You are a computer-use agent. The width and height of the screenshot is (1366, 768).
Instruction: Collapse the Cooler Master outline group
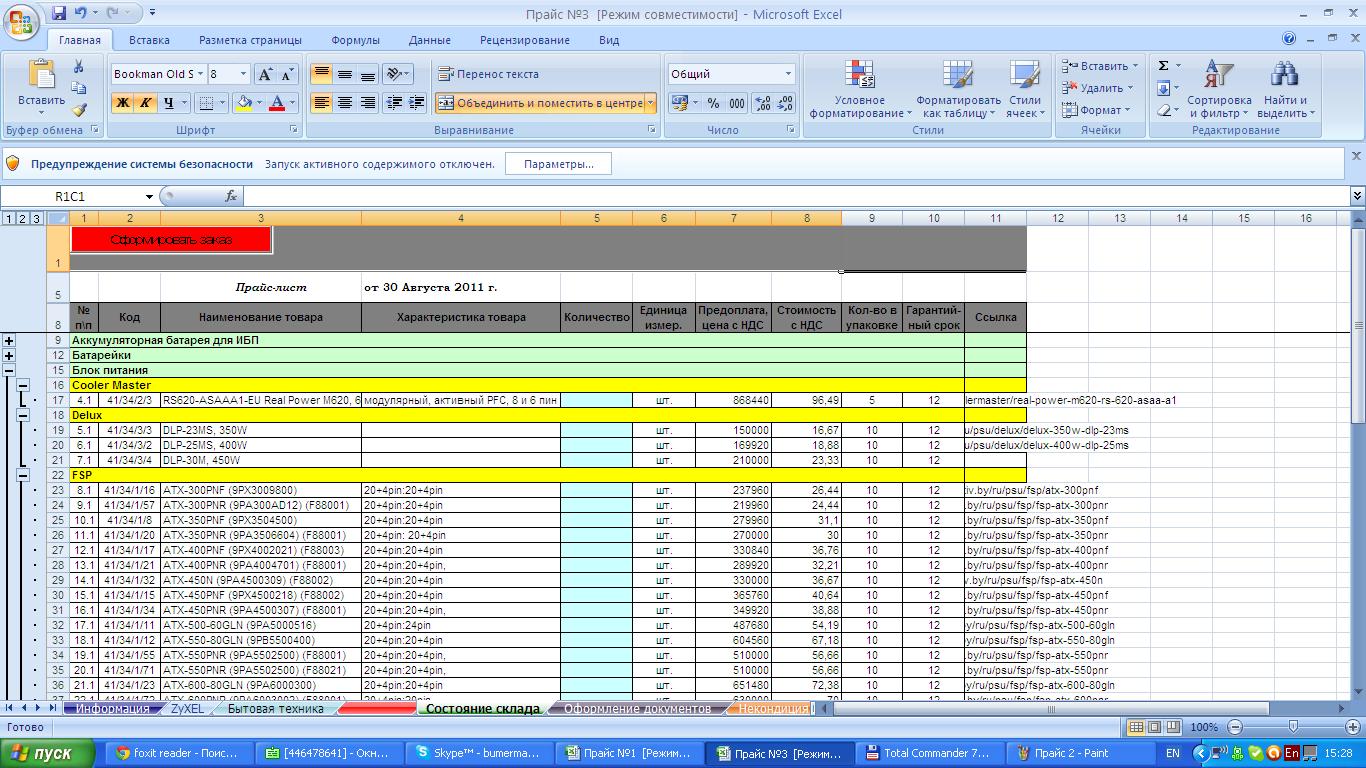pos(23,385)
